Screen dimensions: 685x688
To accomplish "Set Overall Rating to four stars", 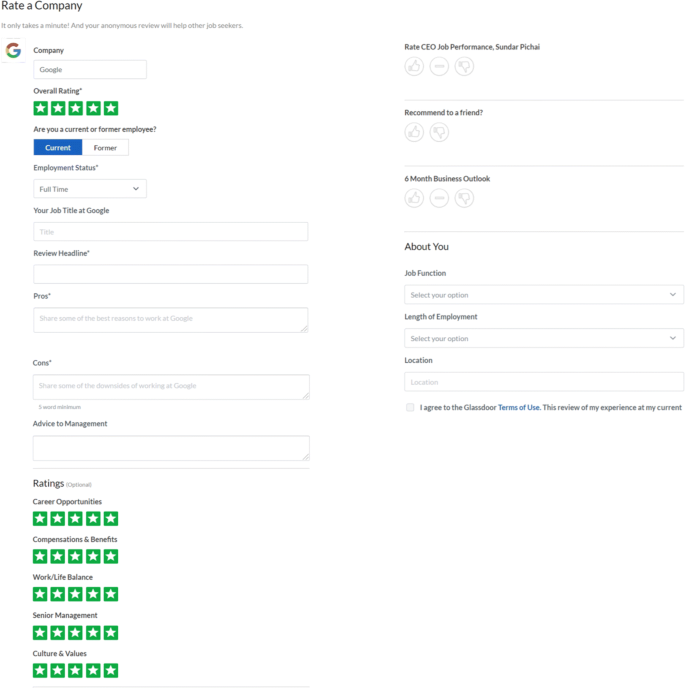I will click(x=93, y=108).
